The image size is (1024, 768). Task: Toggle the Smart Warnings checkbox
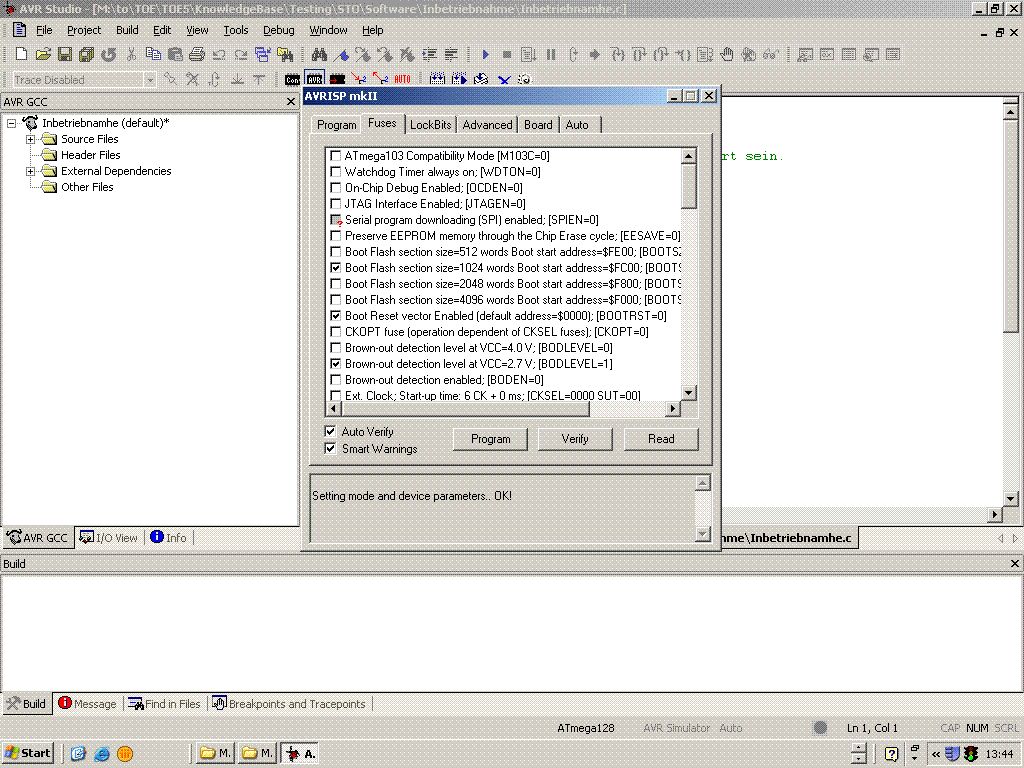330,449
